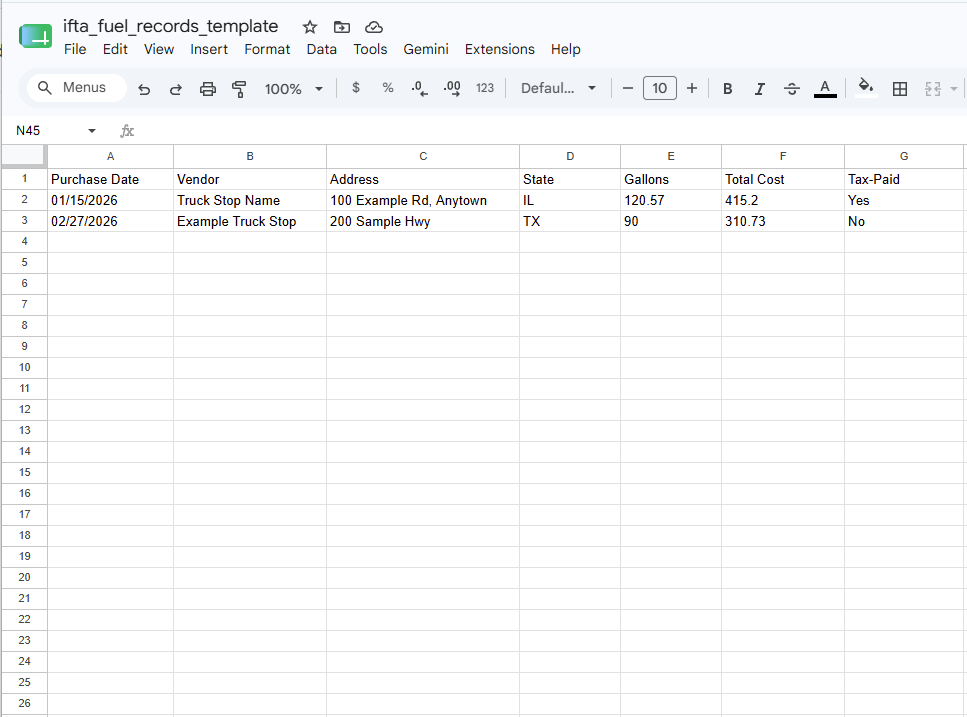The image size is (967, 717).
Task: Increase font size with plus button
Action: pyautogui.click(x=692, y=88)
